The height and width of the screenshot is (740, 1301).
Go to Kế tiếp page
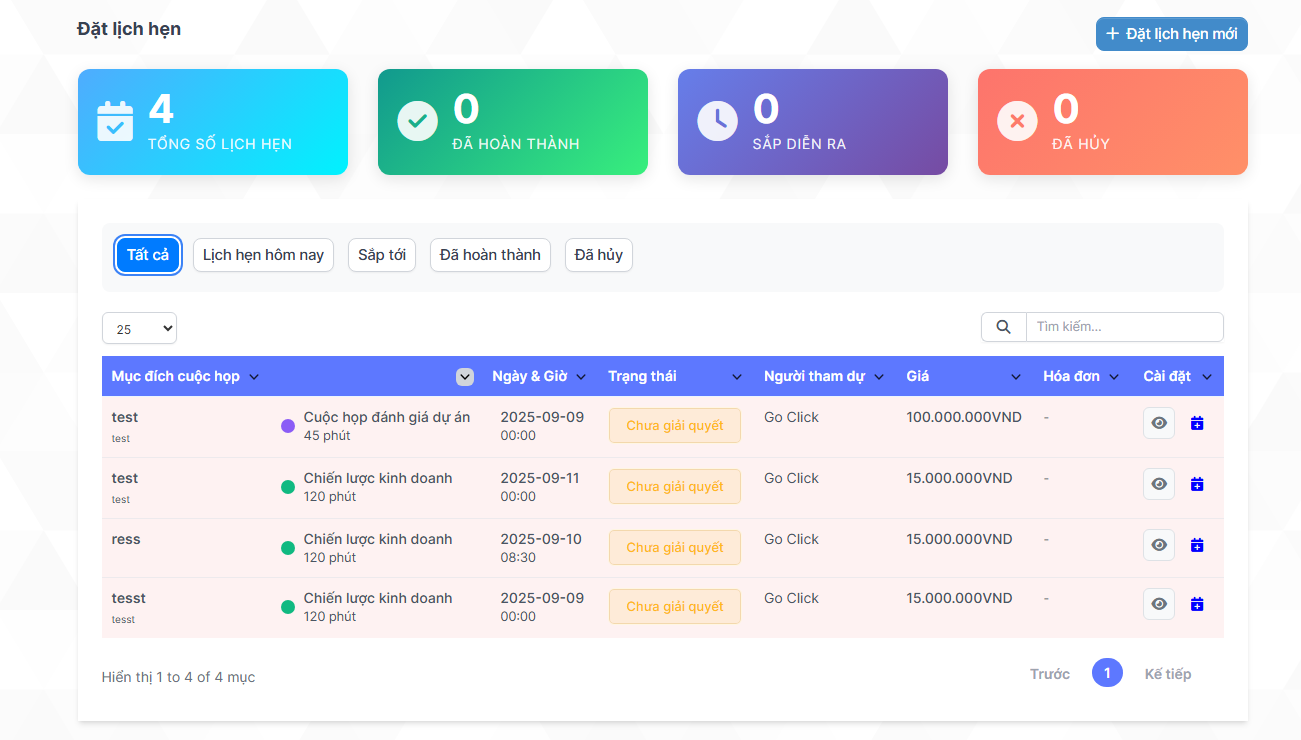point(1167,674)
